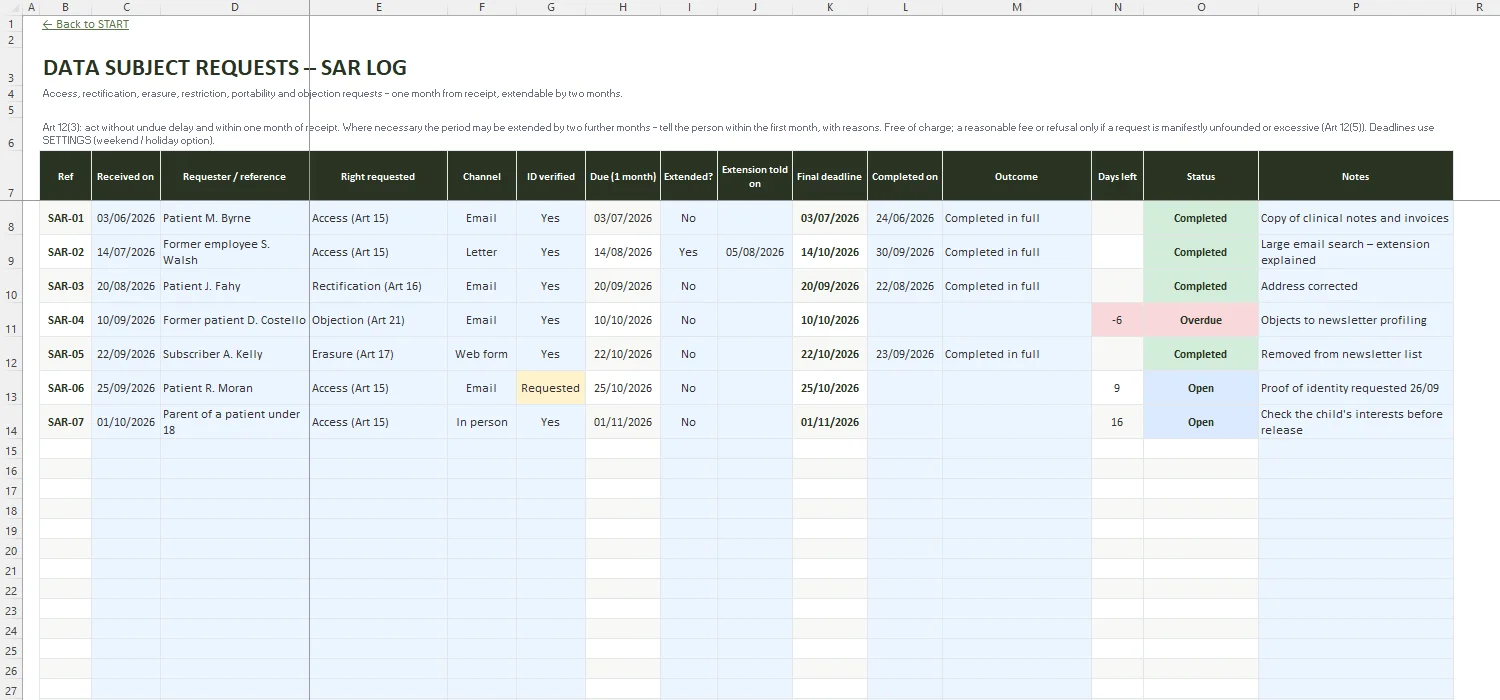Click extension told on date 05/08/2026
The image size is (1500, 700).
click(755, 252)
